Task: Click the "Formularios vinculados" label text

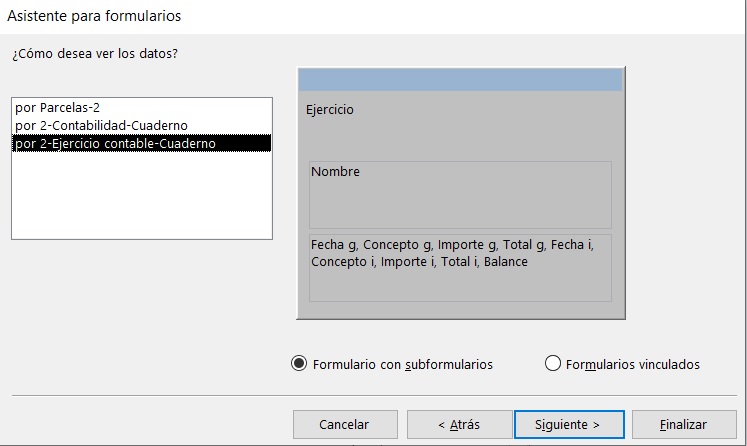Action: pos(633,365)
